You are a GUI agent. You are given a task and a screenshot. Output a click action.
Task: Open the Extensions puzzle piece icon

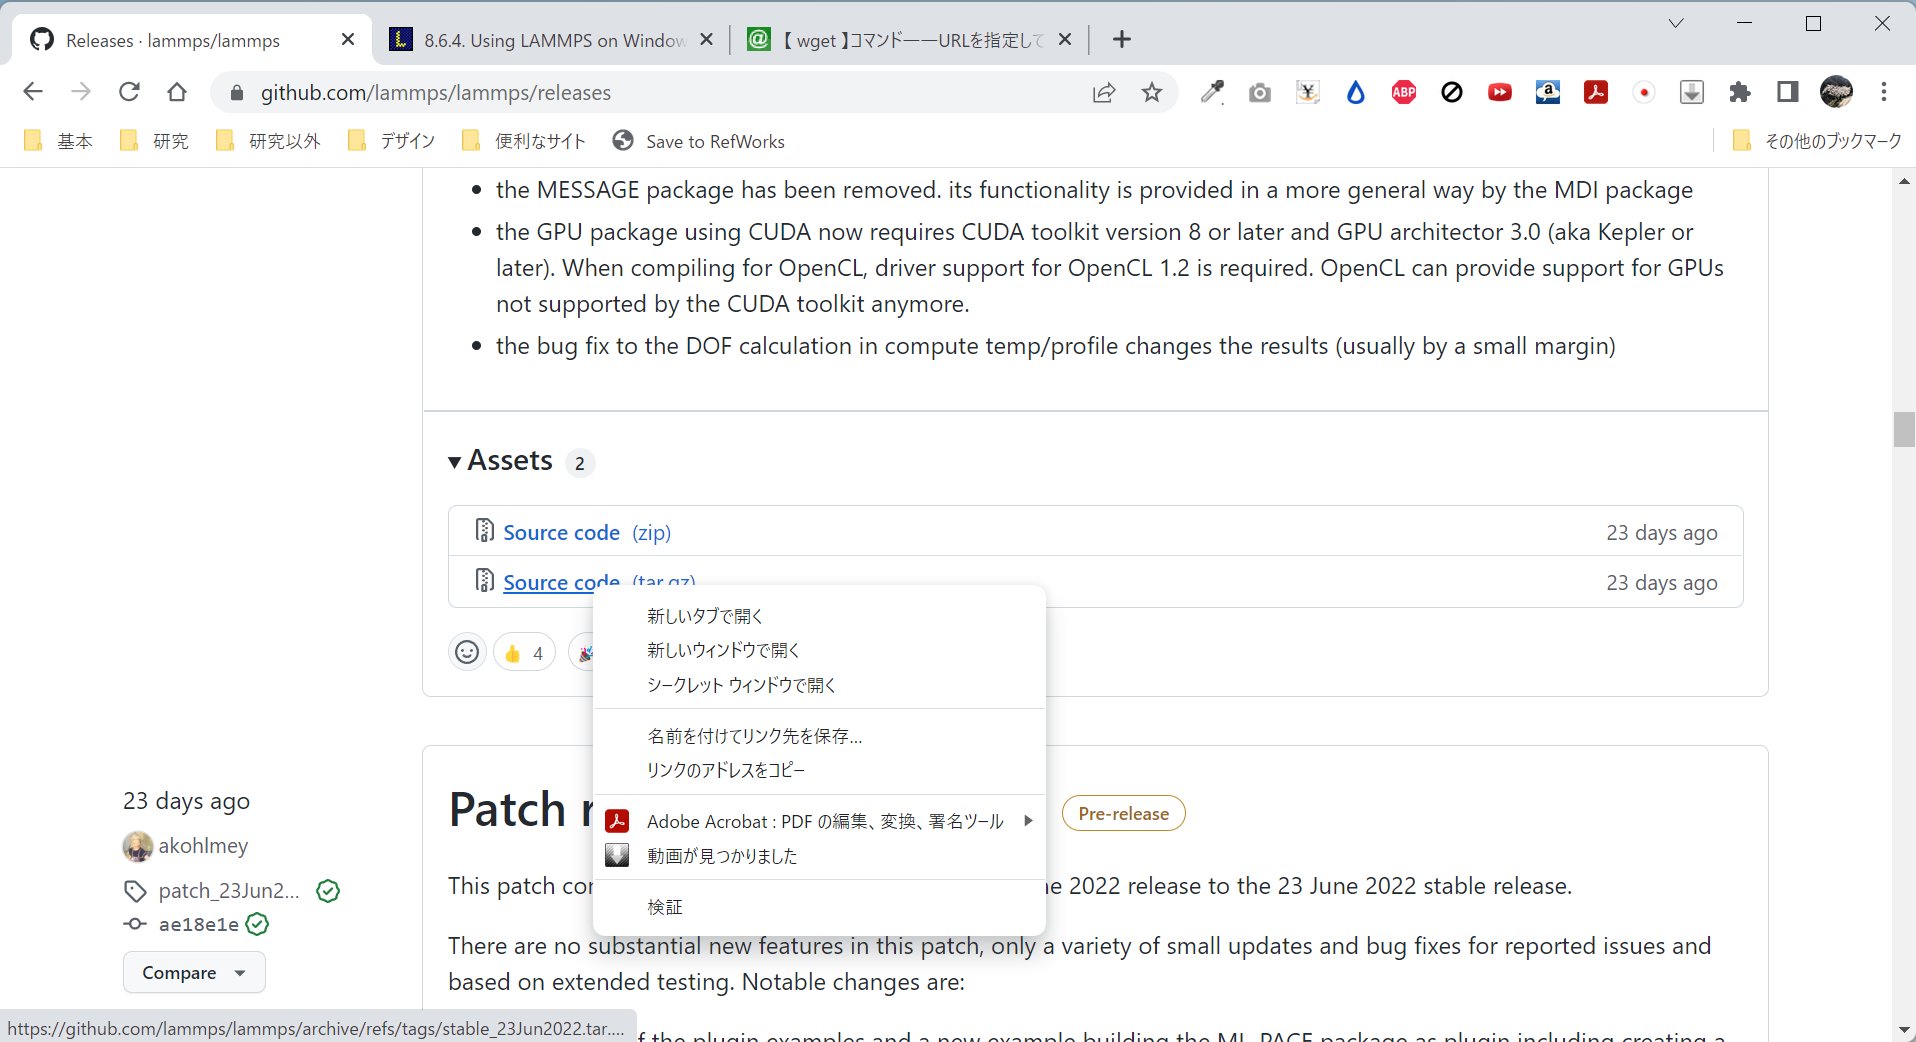[1740, 93]
